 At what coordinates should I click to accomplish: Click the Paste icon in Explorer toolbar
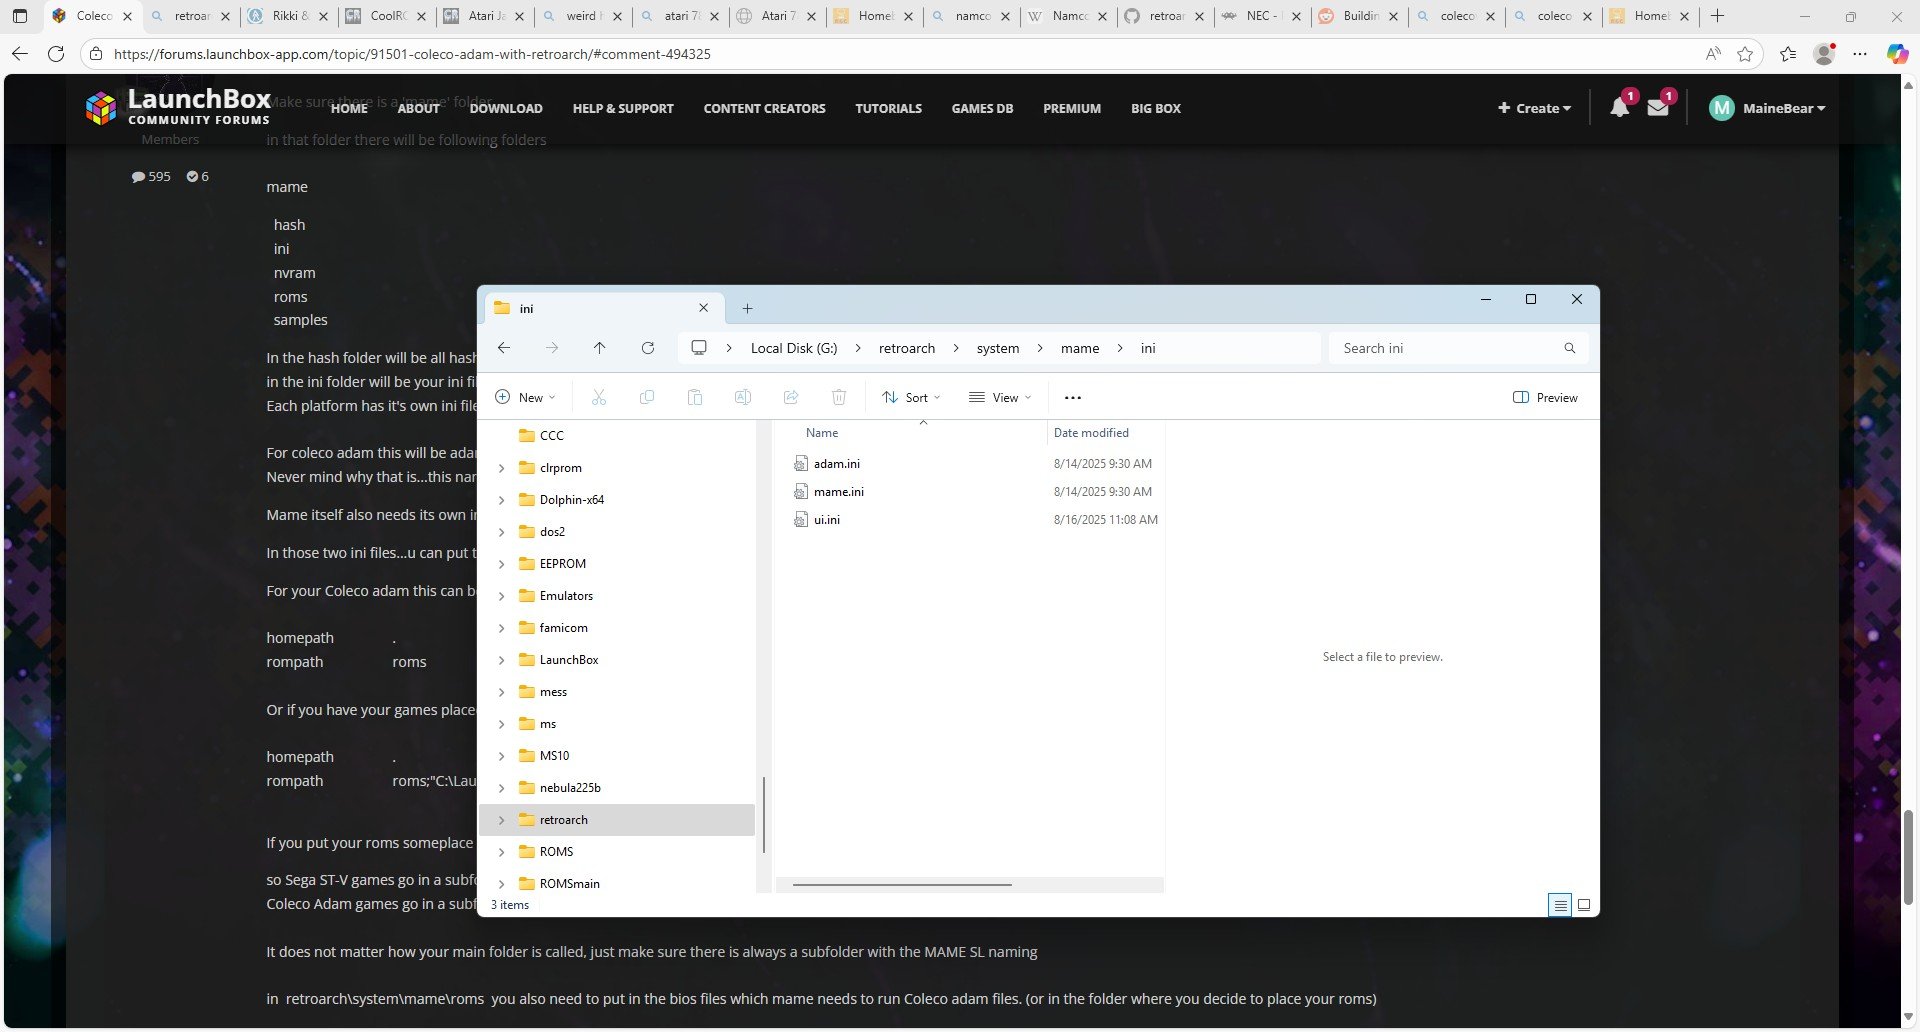[695, 397]
